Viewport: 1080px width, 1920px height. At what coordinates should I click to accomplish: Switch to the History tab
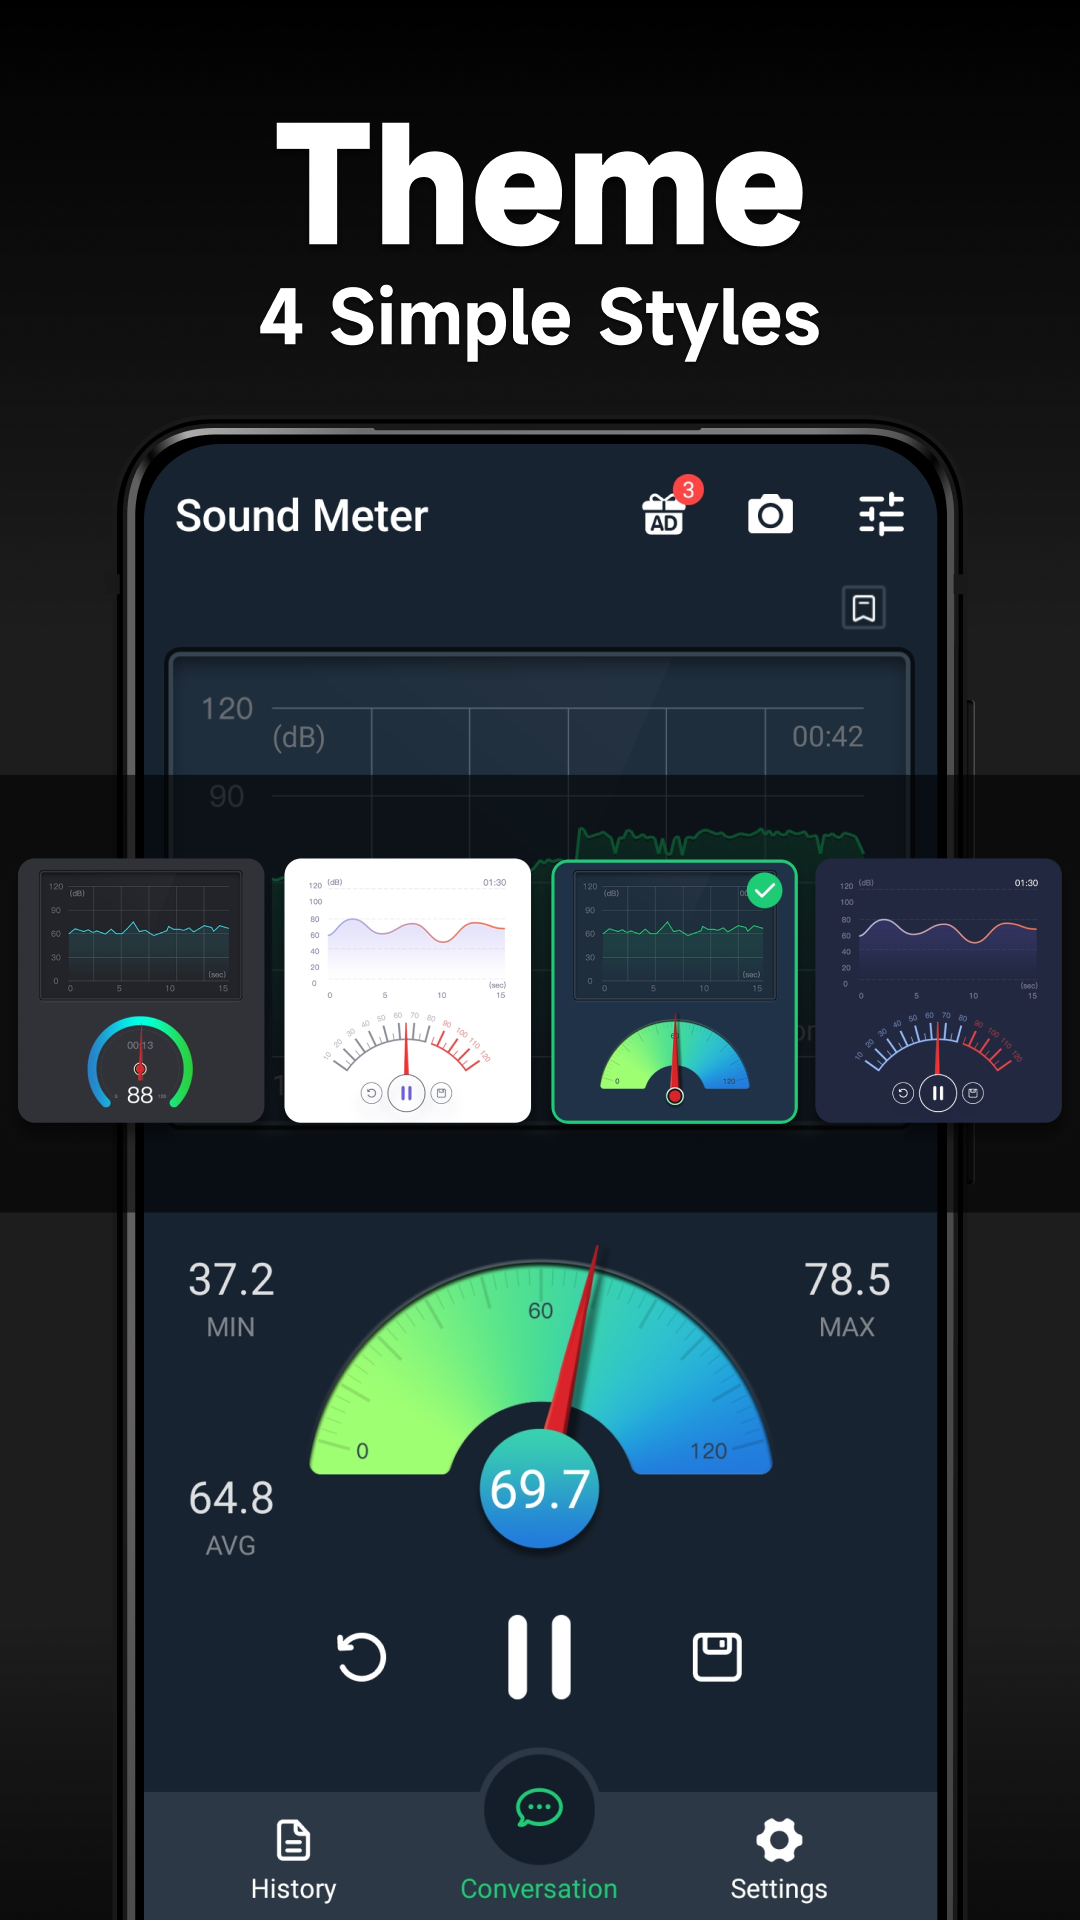pyautogui.click(x=293, y=1860)
